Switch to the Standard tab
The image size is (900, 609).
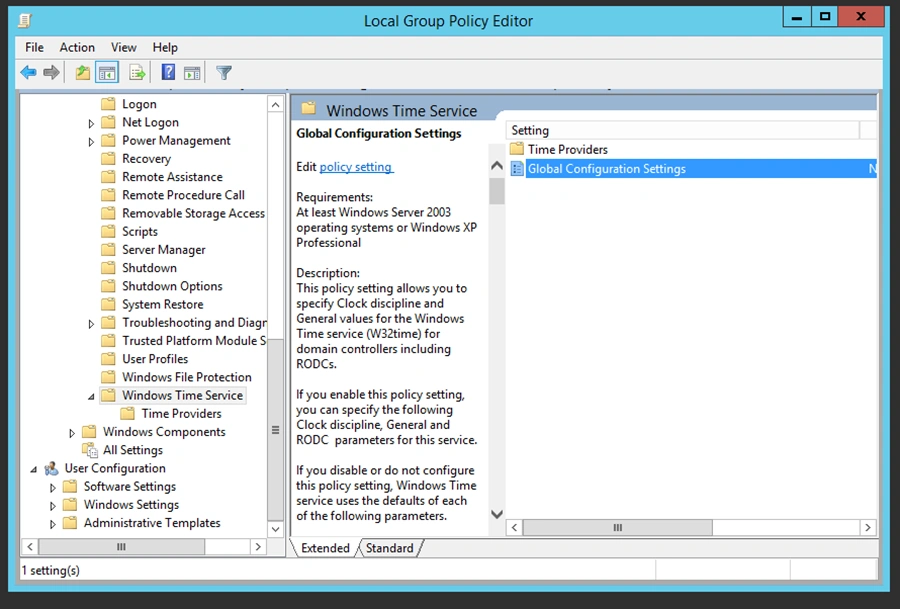click(x=390, y=548)
